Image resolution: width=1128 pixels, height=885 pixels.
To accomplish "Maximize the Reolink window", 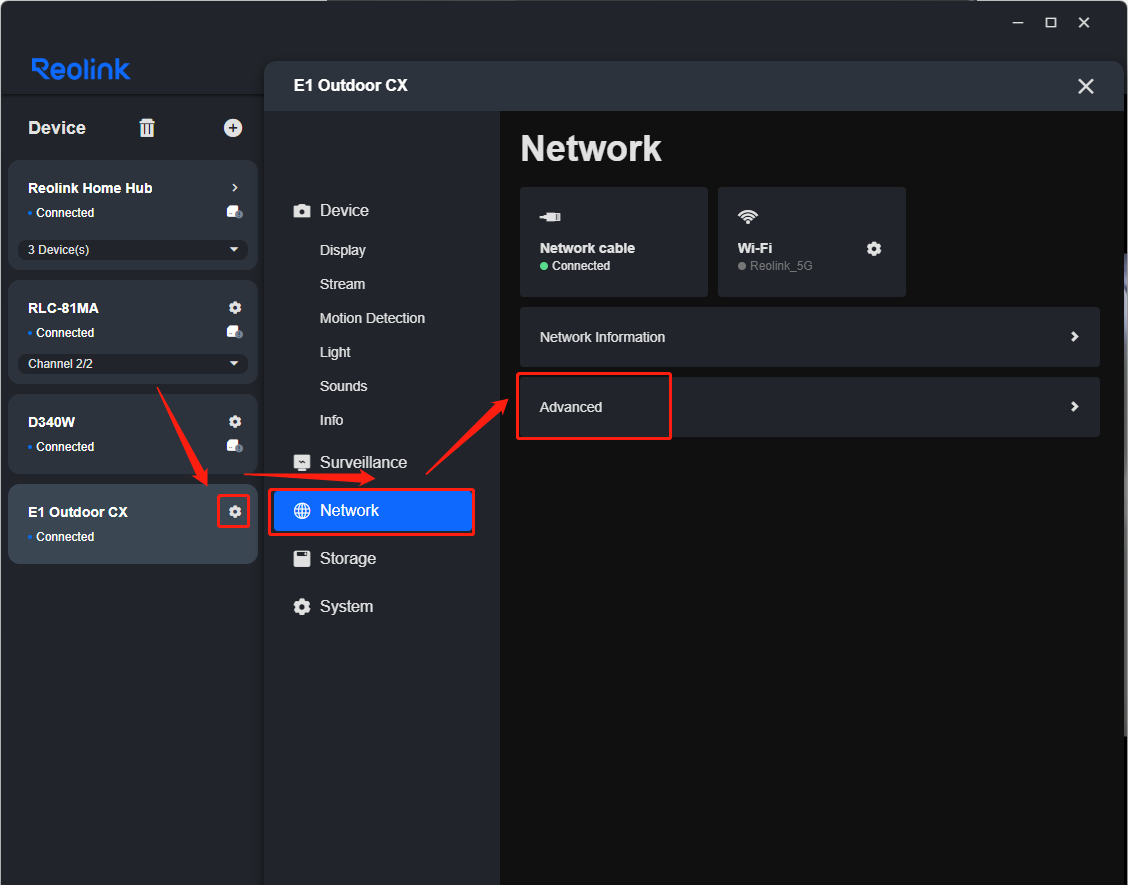I will coord(1051,23).
